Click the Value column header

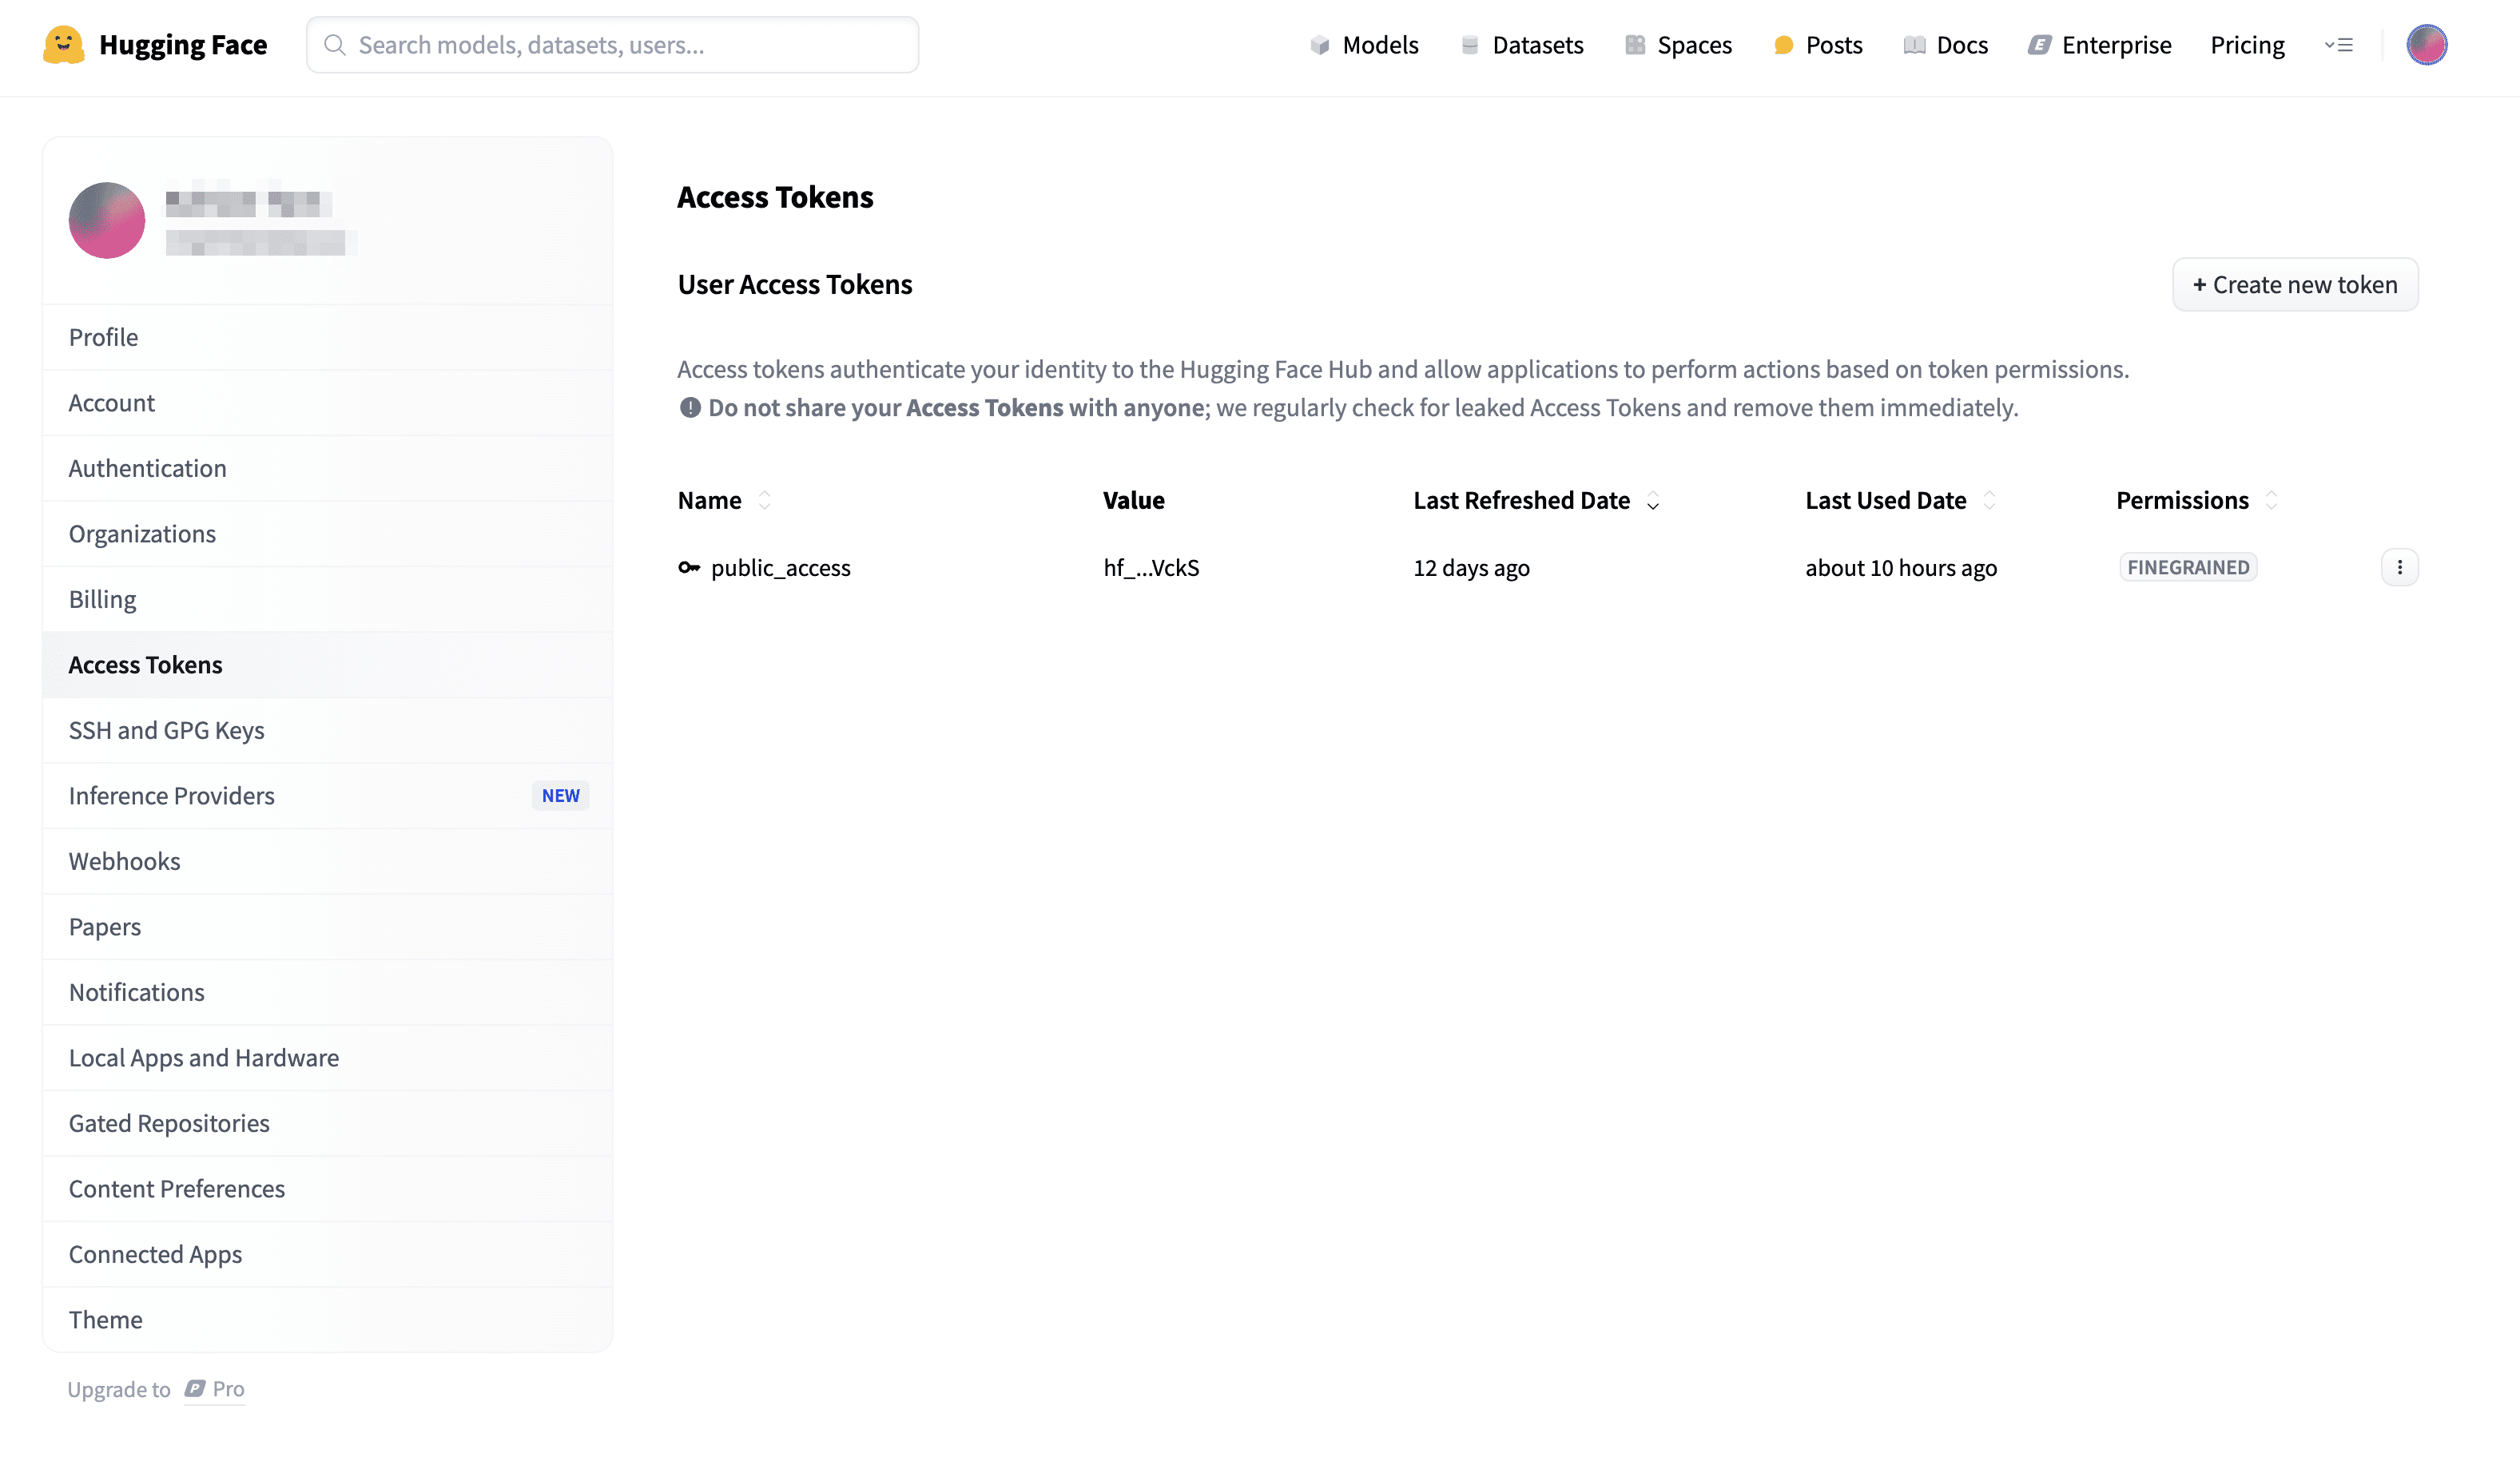coord(1133,500)
